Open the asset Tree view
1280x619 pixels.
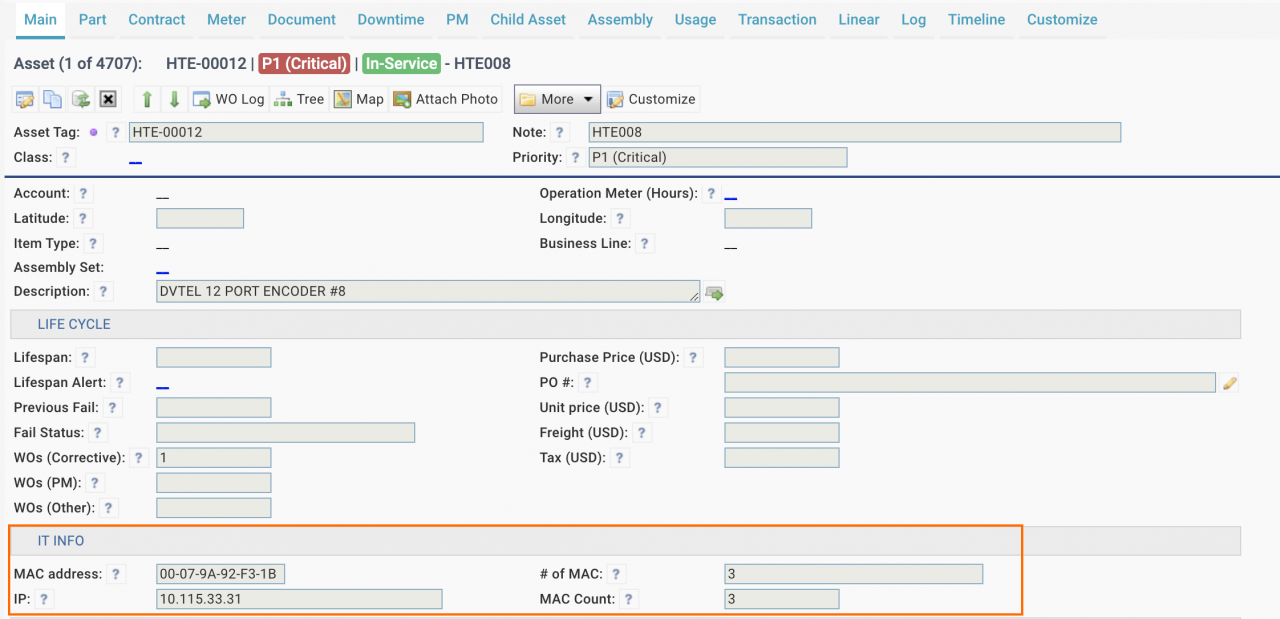click(299, 99)
